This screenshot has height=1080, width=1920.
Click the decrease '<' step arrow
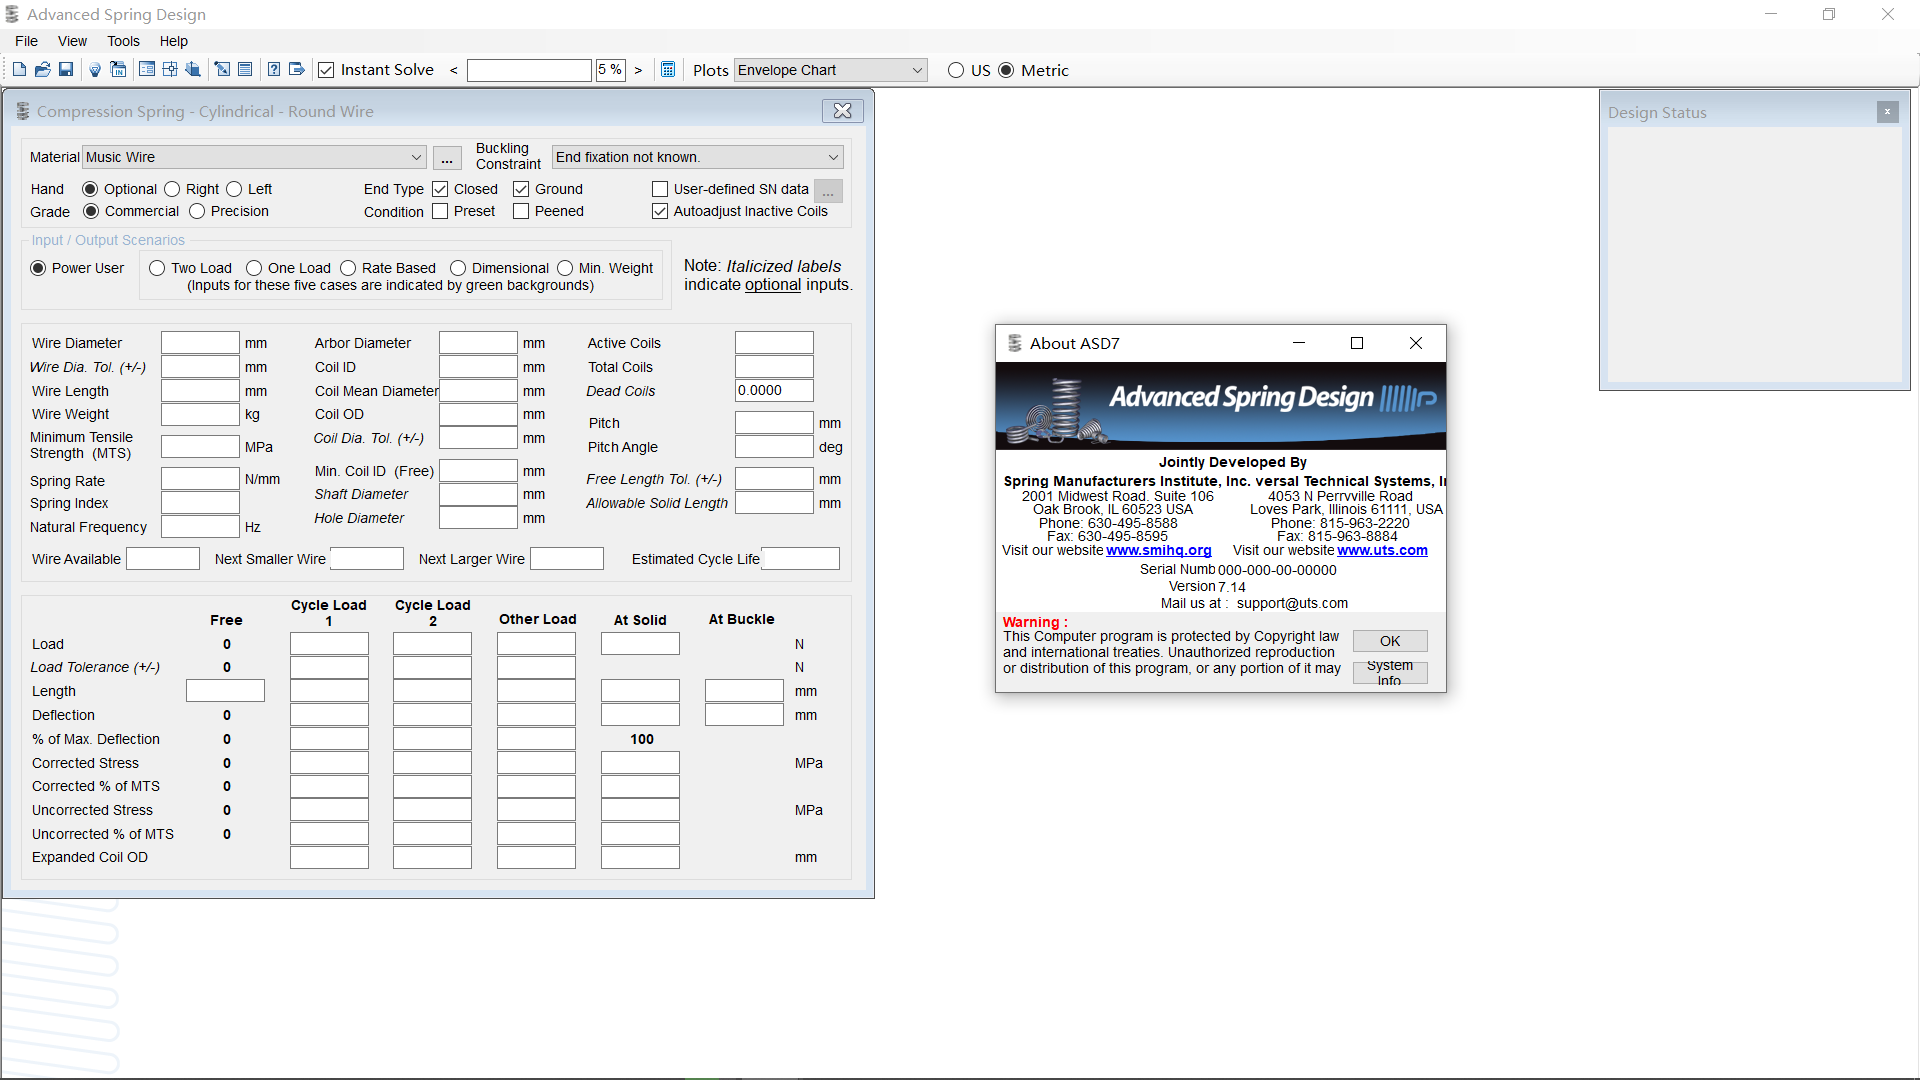point(454,70)
